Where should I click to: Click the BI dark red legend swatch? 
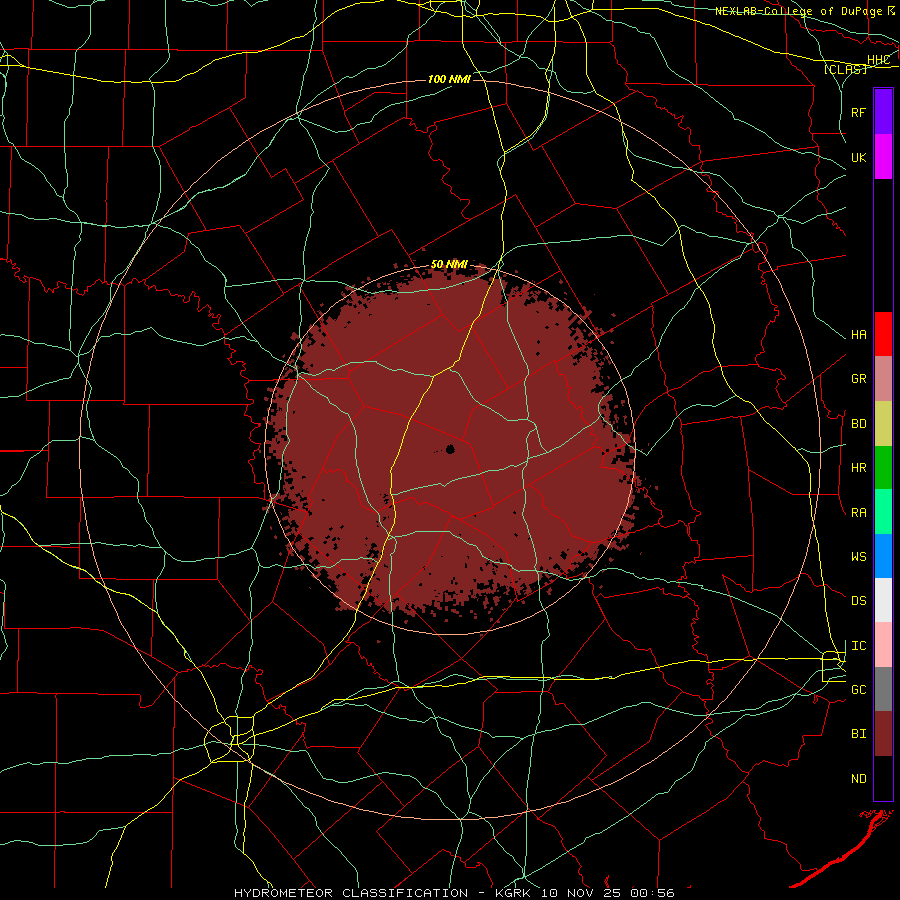(x=883, y=734)
